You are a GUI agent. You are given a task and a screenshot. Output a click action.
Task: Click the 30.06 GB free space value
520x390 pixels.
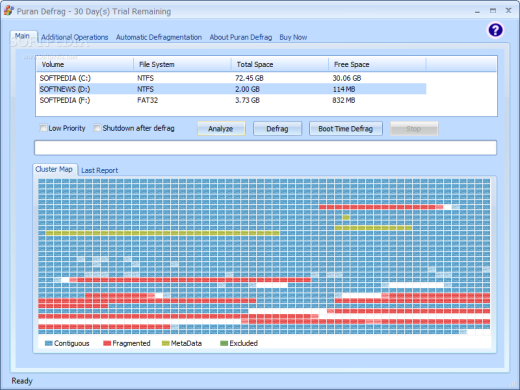point(347,78)
